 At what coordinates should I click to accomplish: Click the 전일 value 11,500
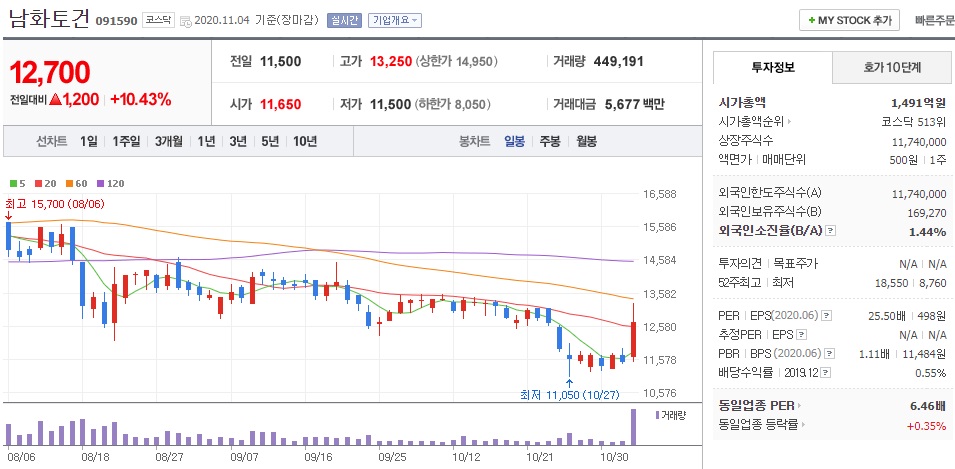(280, 62)
